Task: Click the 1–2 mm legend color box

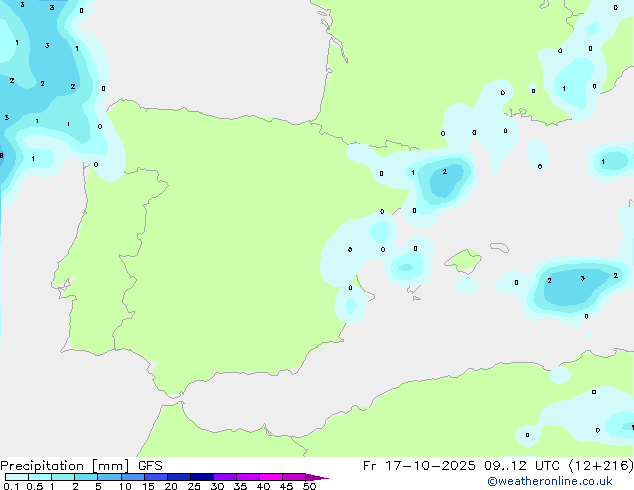Action: coord(63,477)
